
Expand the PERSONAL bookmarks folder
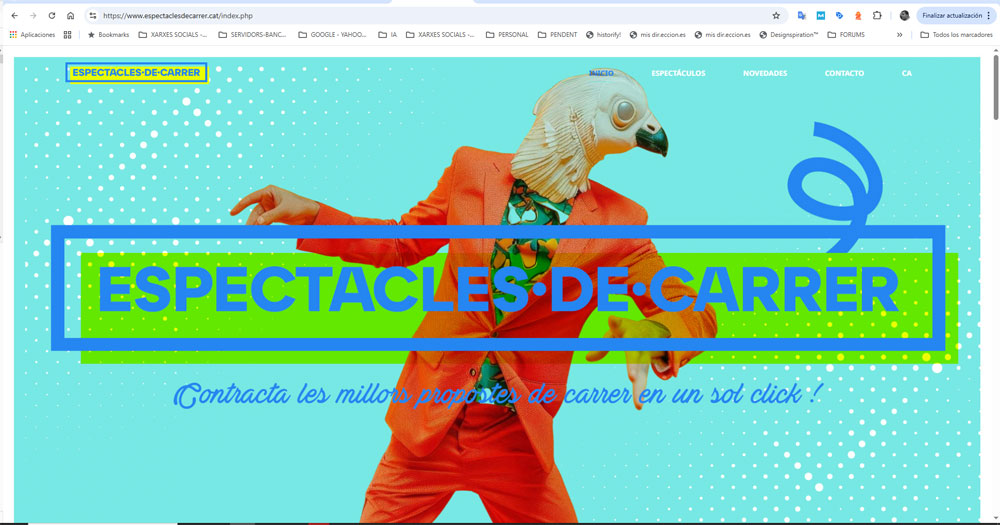tap(507, 34)
